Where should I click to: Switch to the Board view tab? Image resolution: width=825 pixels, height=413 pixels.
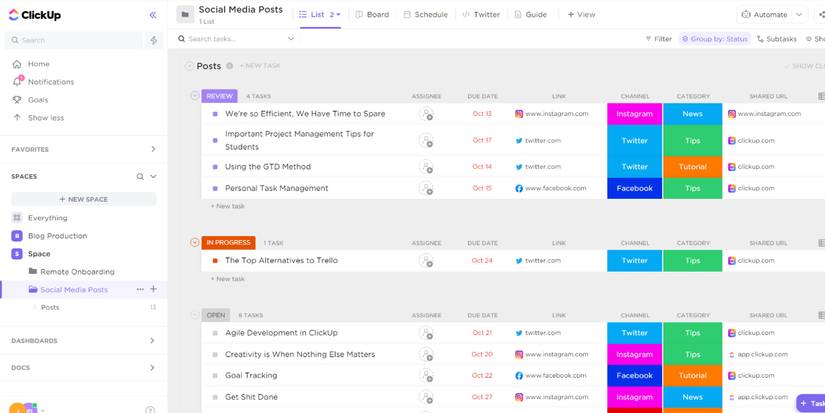point(373,15)
